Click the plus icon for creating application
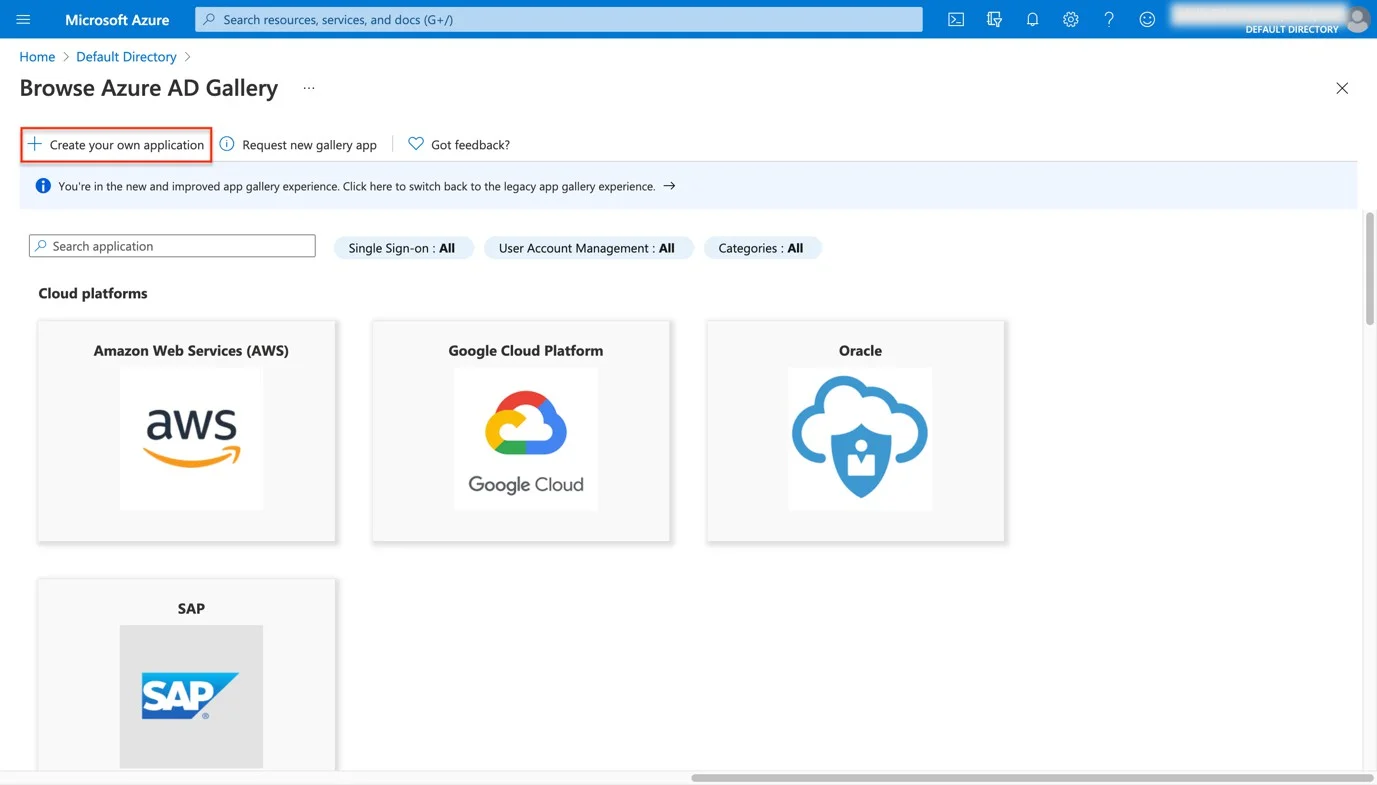The height and width of the screenshot is (785, 1377). [x=35, y=144]
